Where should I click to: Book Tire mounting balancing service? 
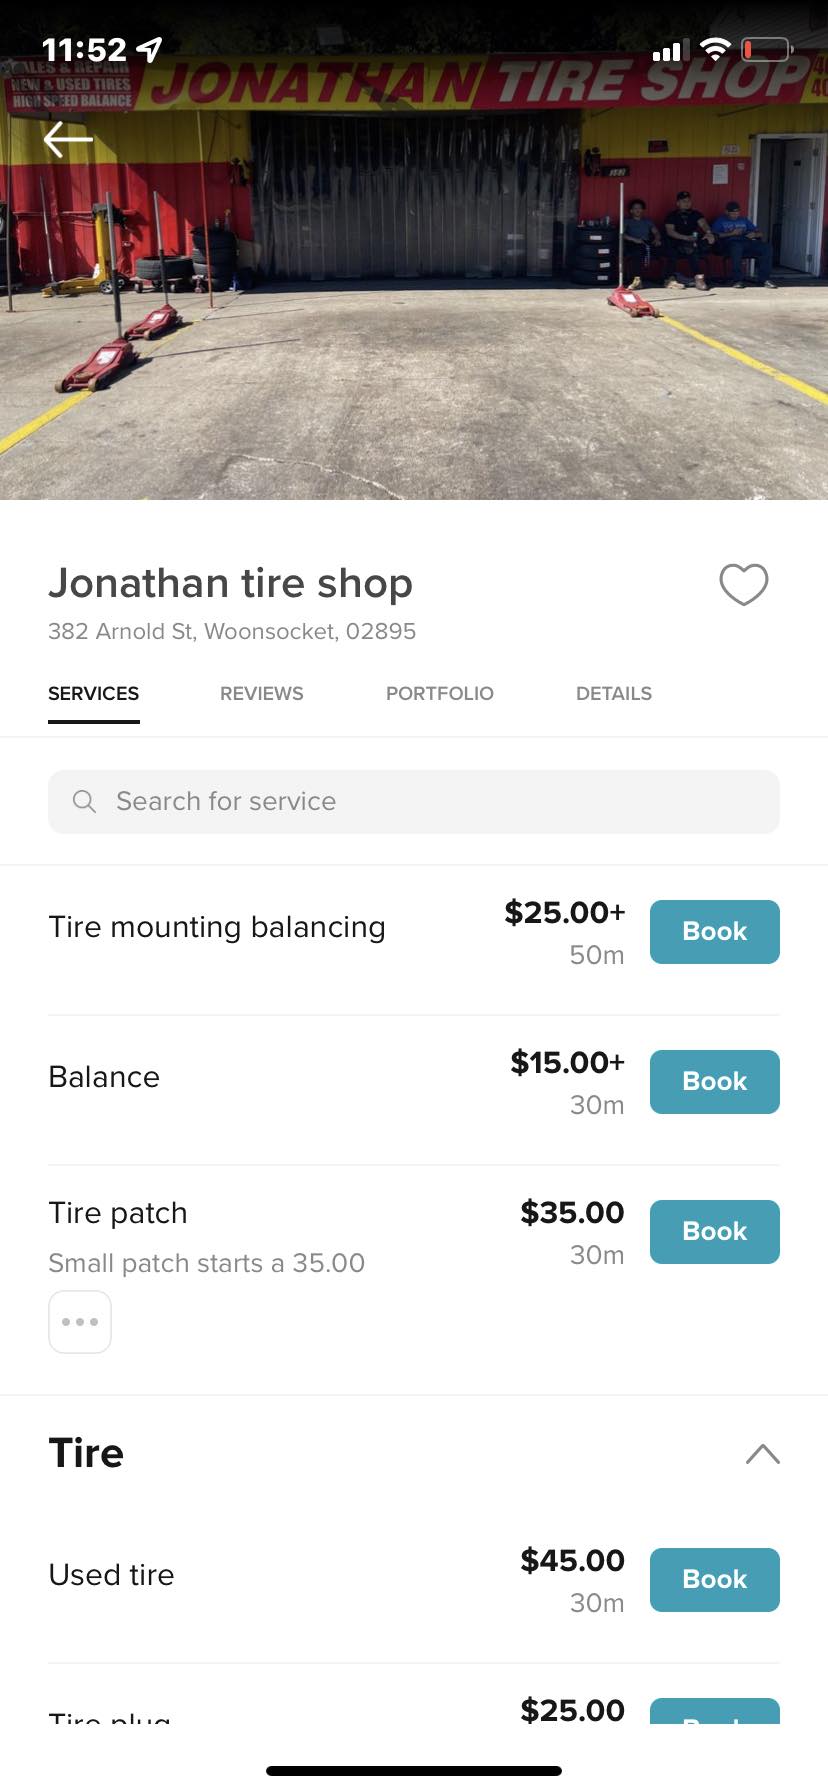714,932
